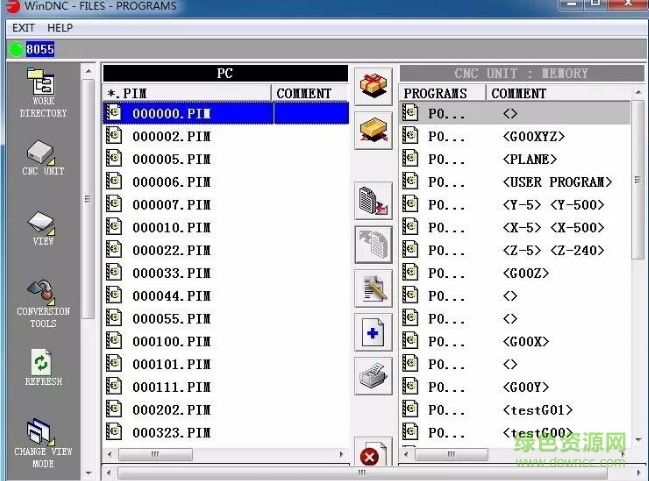Select file 000101.PIM
The width and height of the screenshot is (649, 481).
pos(171,364)
